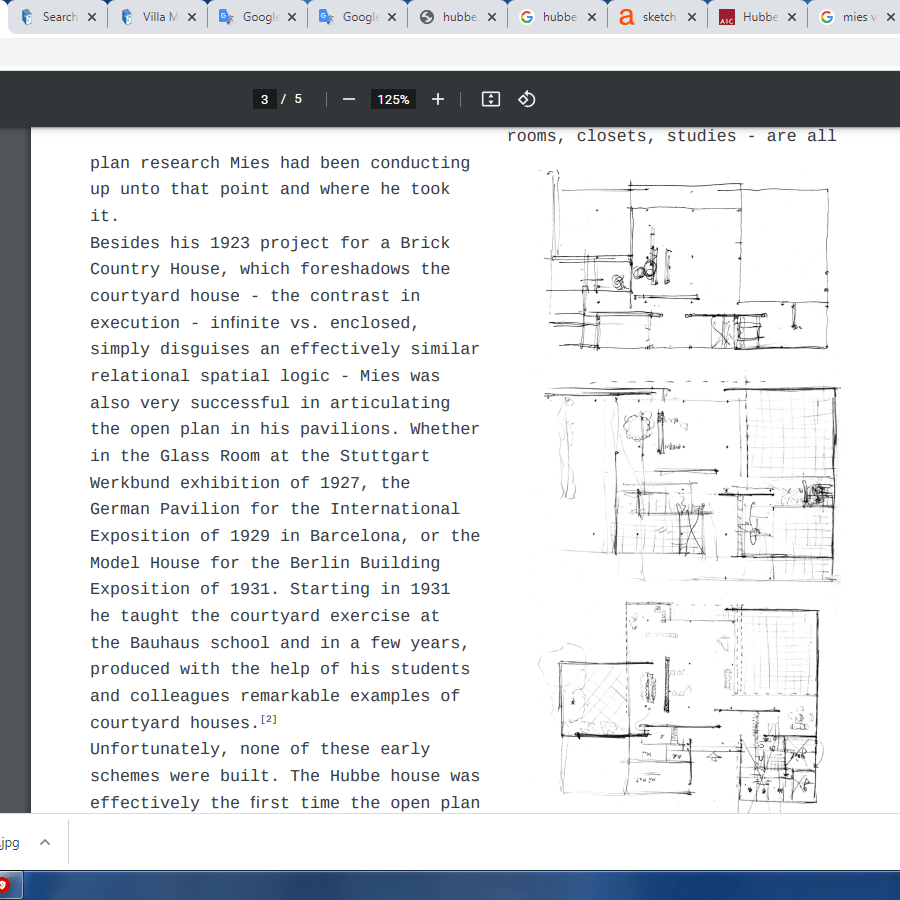Click the middle floor plan sketch

pyautogui.click(x=692, y=480)
